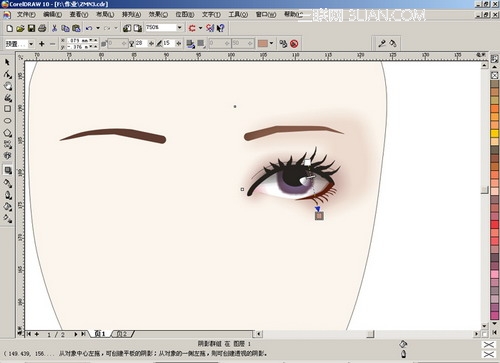Select the Ellipse tool

7,121
